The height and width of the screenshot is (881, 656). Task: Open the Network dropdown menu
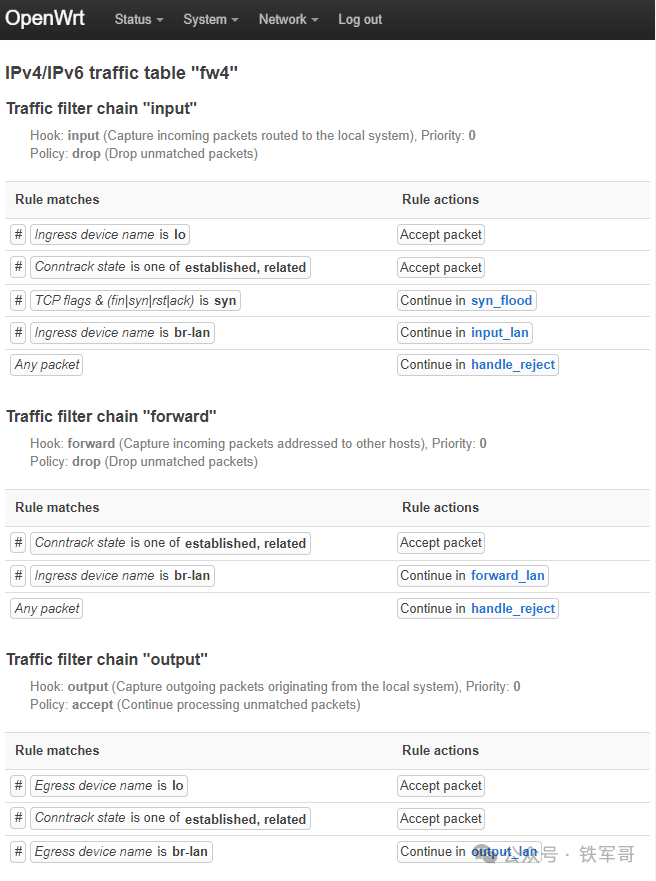[x=288, y=19]
